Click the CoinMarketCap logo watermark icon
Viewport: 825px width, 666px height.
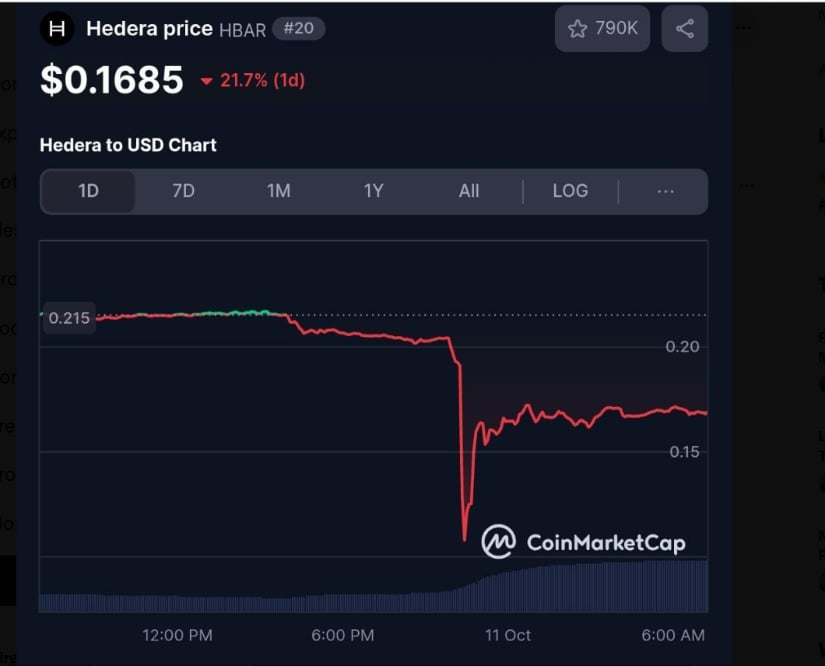498,542
